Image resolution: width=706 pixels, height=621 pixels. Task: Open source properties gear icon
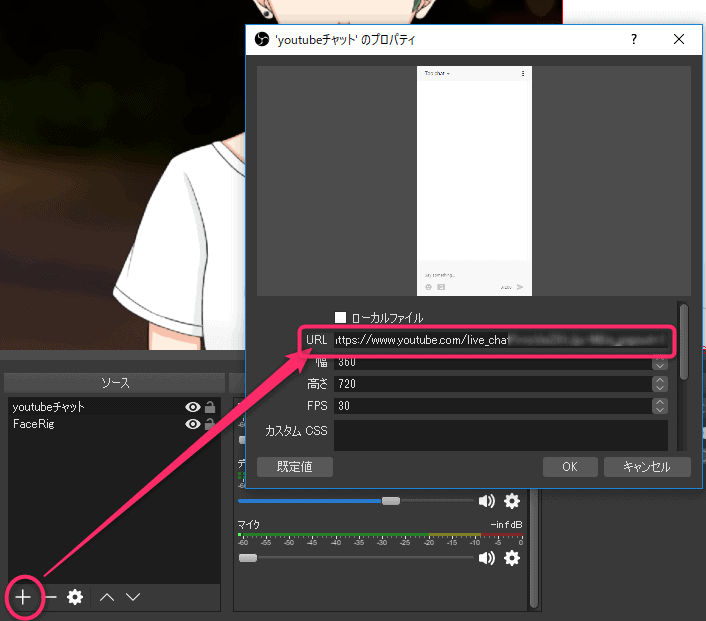pyautogui.click(x=75, y=597)
